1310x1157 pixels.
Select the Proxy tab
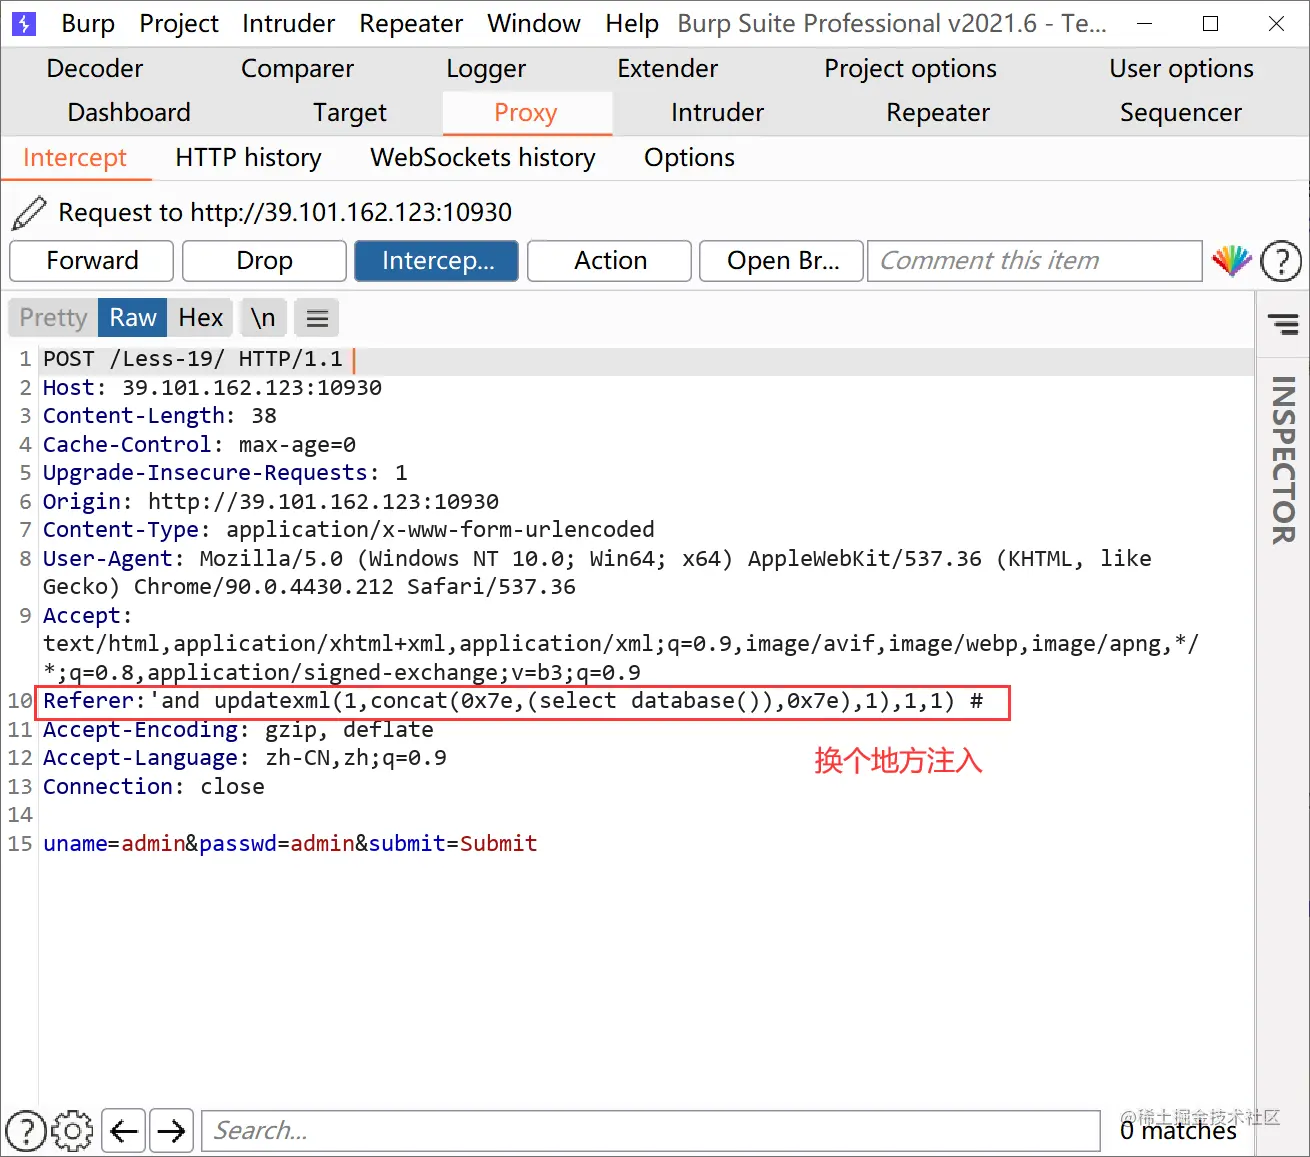(526, 113)
